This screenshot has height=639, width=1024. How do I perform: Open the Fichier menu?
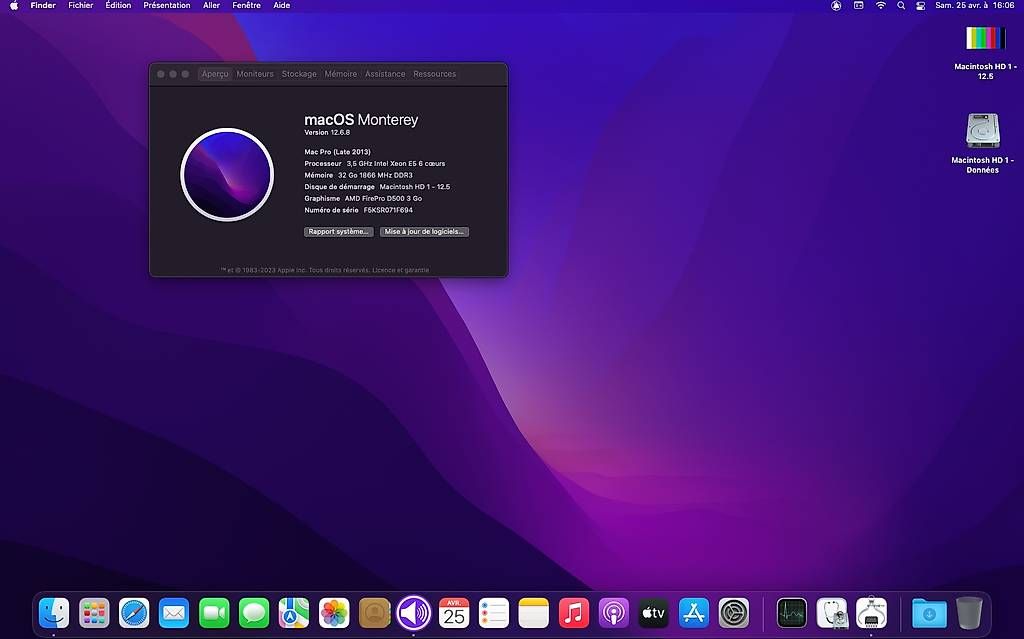[80, 5]
